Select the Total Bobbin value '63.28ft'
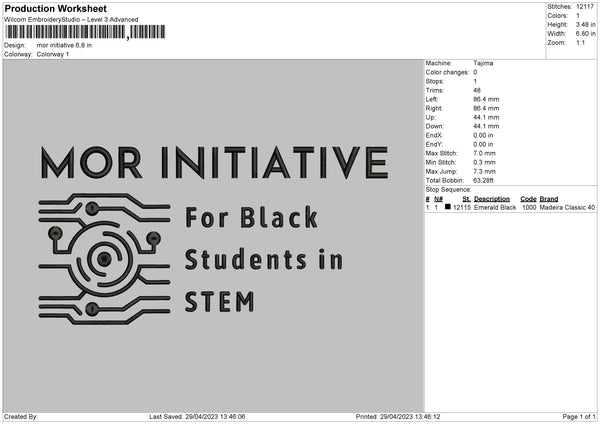Image resolution: width=600 pixels, height=424 pixels. tap(483, 181)
